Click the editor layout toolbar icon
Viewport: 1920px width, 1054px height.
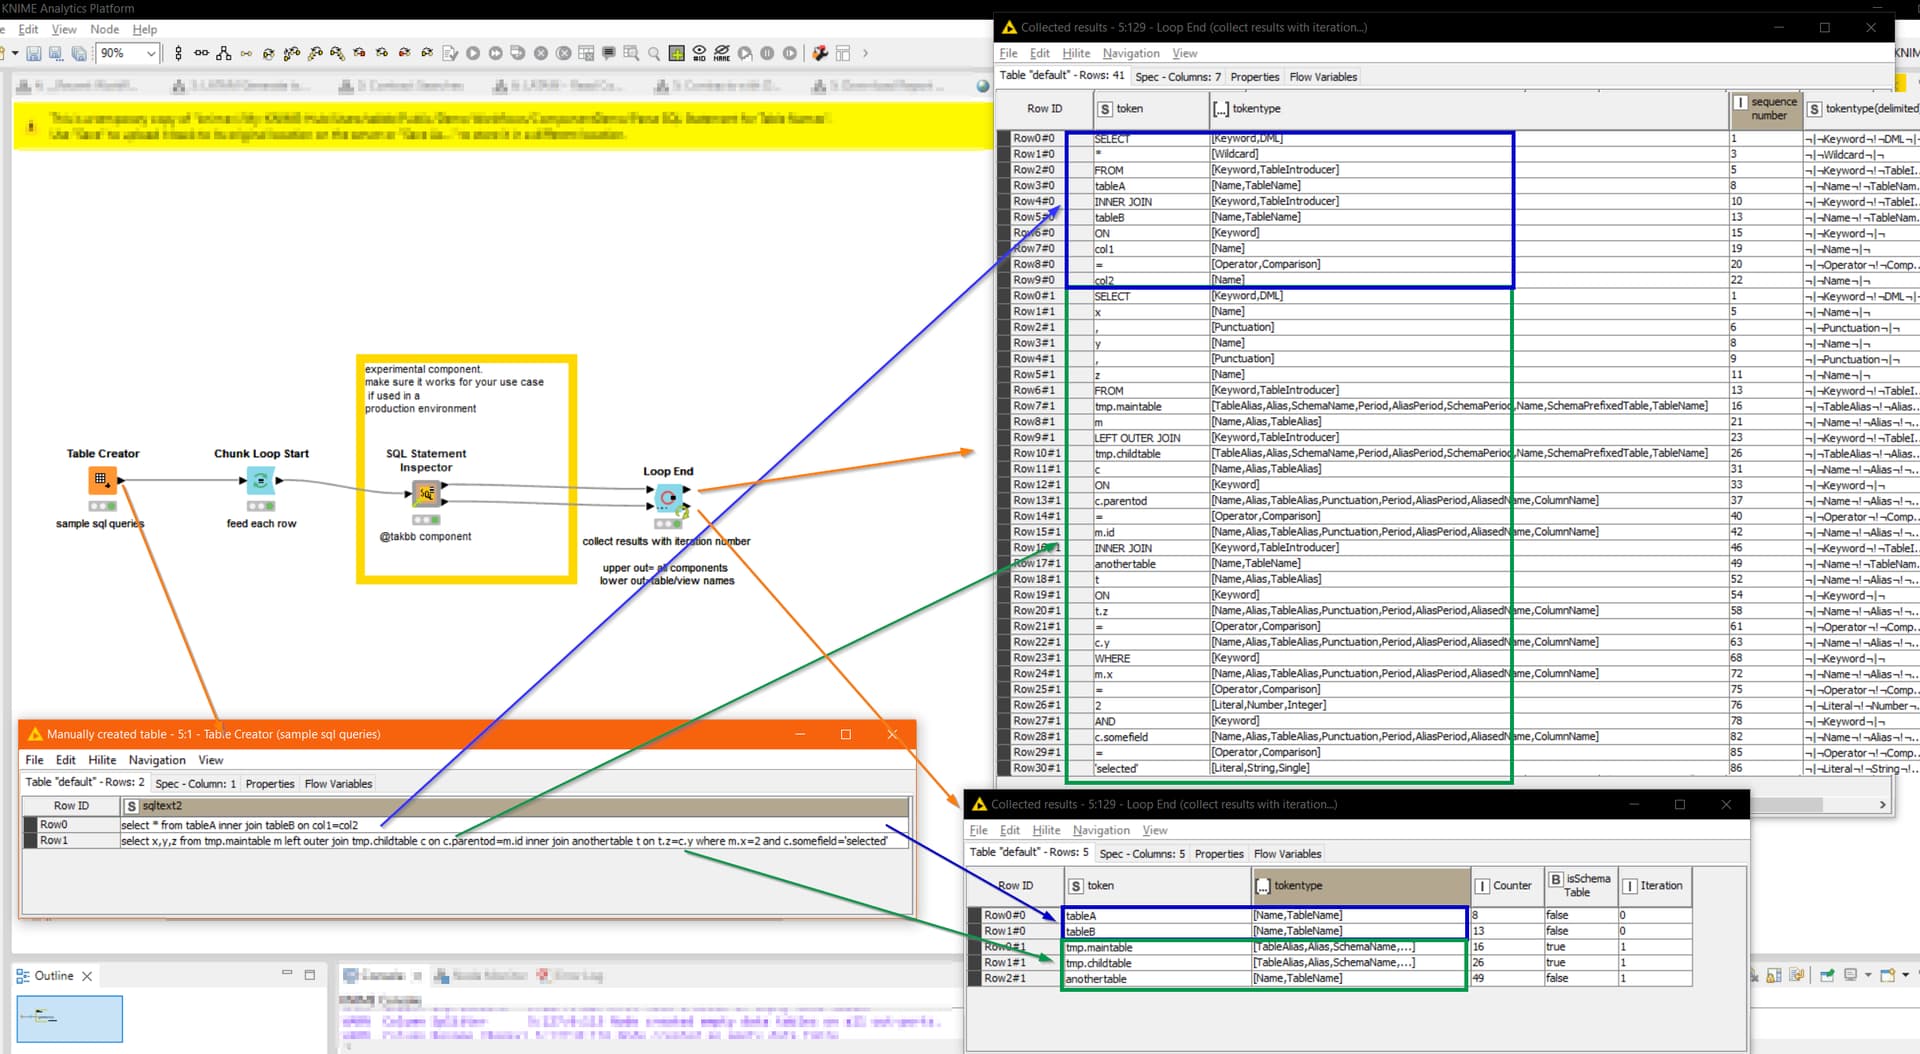[843, 53]
